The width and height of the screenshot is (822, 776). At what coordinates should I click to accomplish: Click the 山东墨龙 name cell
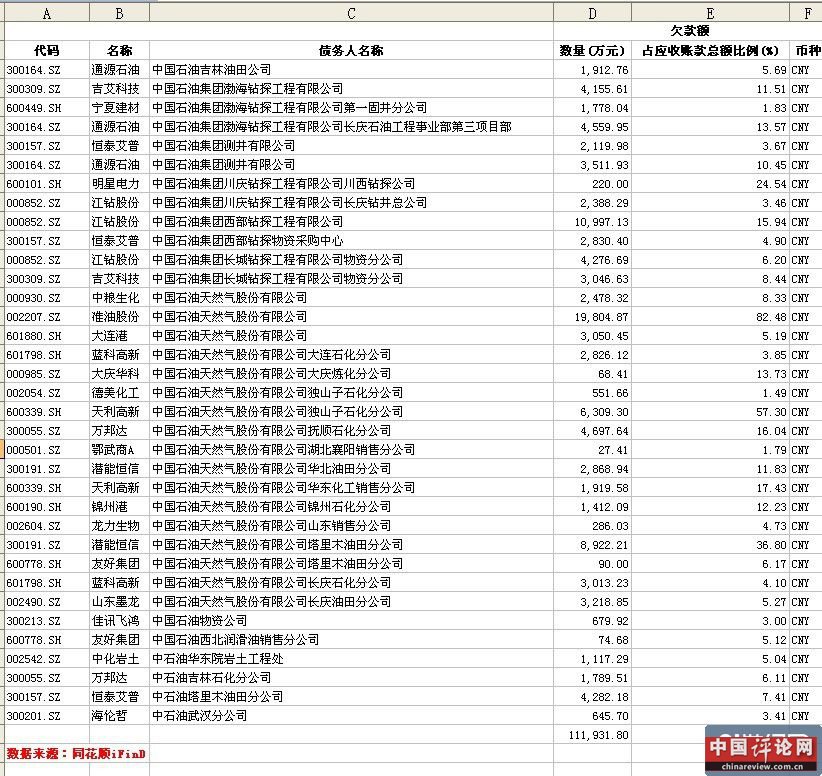120,602
